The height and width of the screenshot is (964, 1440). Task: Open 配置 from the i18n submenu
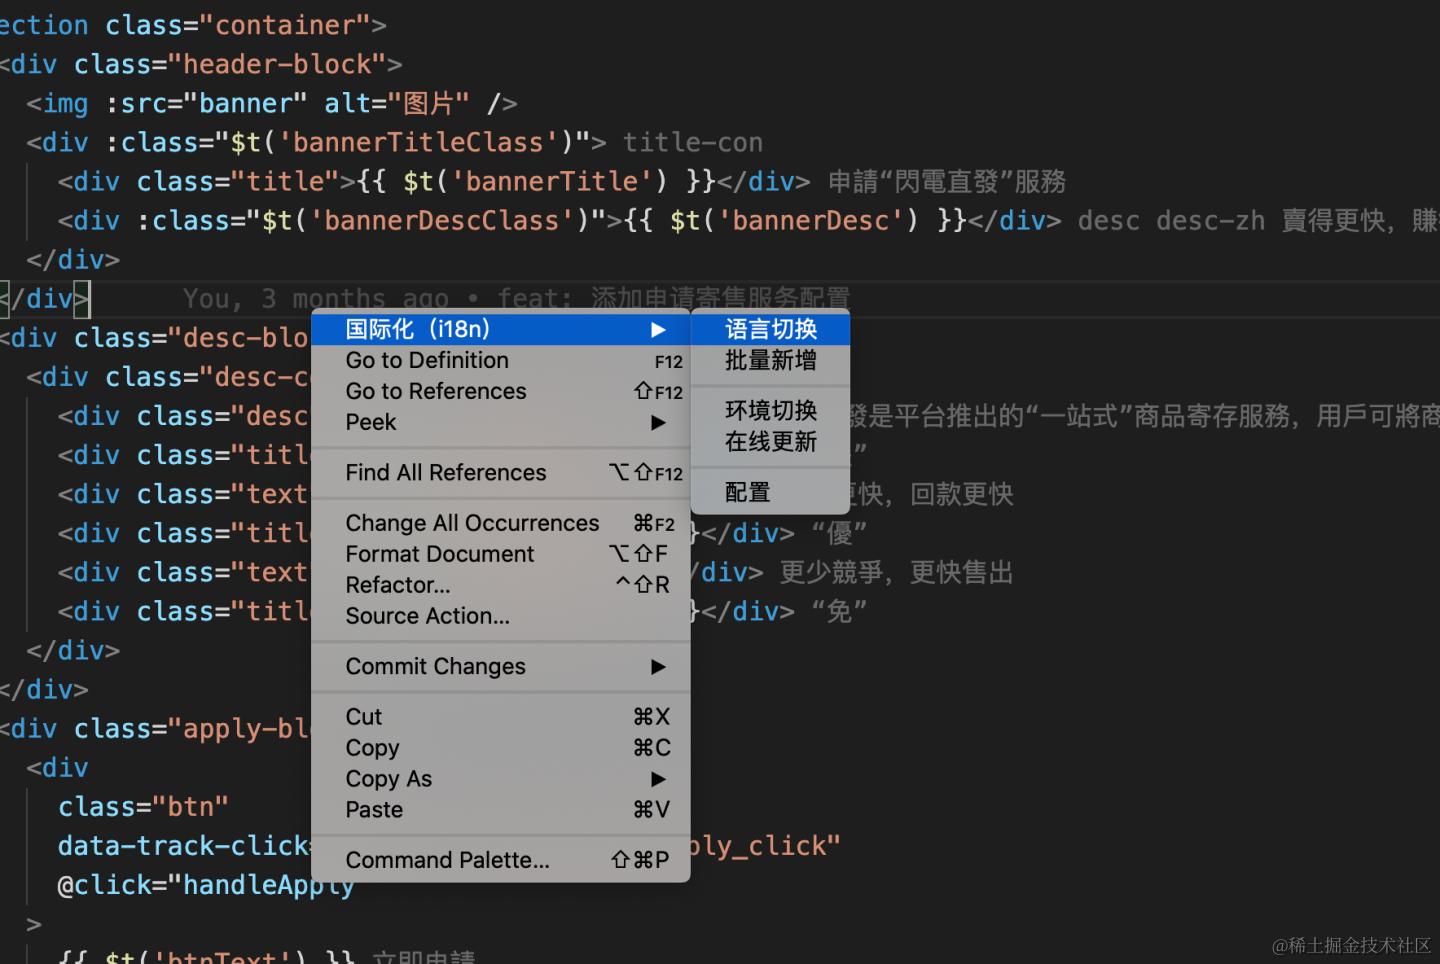747,491
